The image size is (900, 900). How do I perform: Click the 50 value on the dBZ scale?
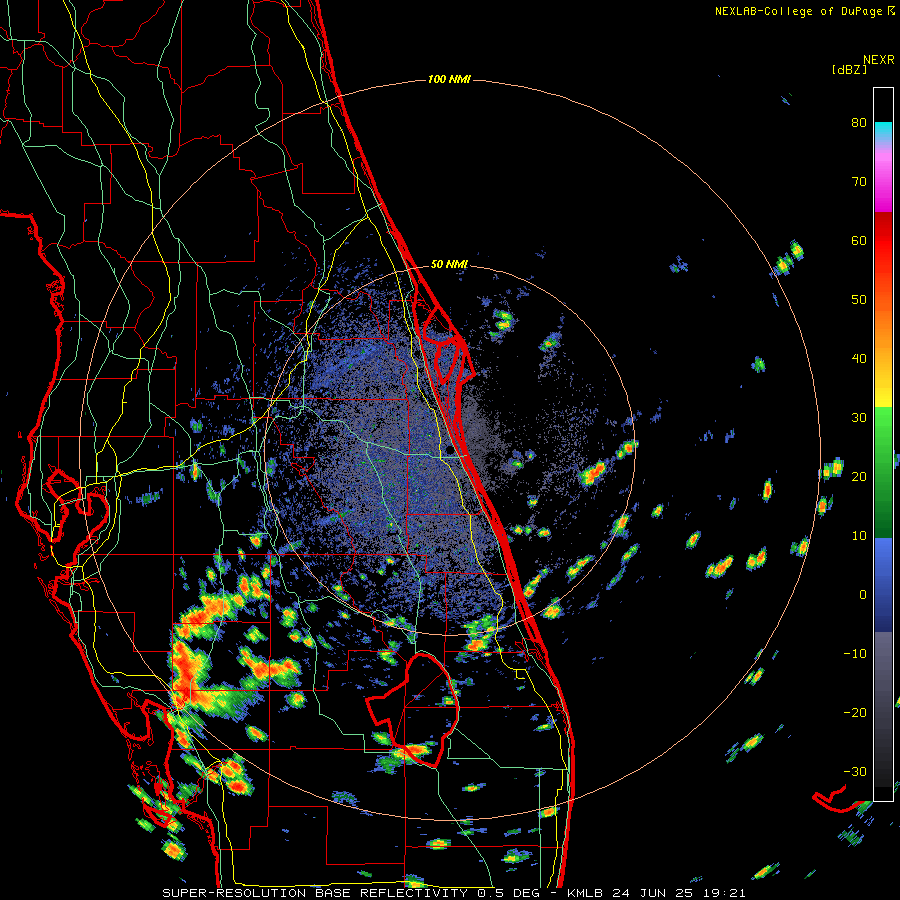coord(859,300)
